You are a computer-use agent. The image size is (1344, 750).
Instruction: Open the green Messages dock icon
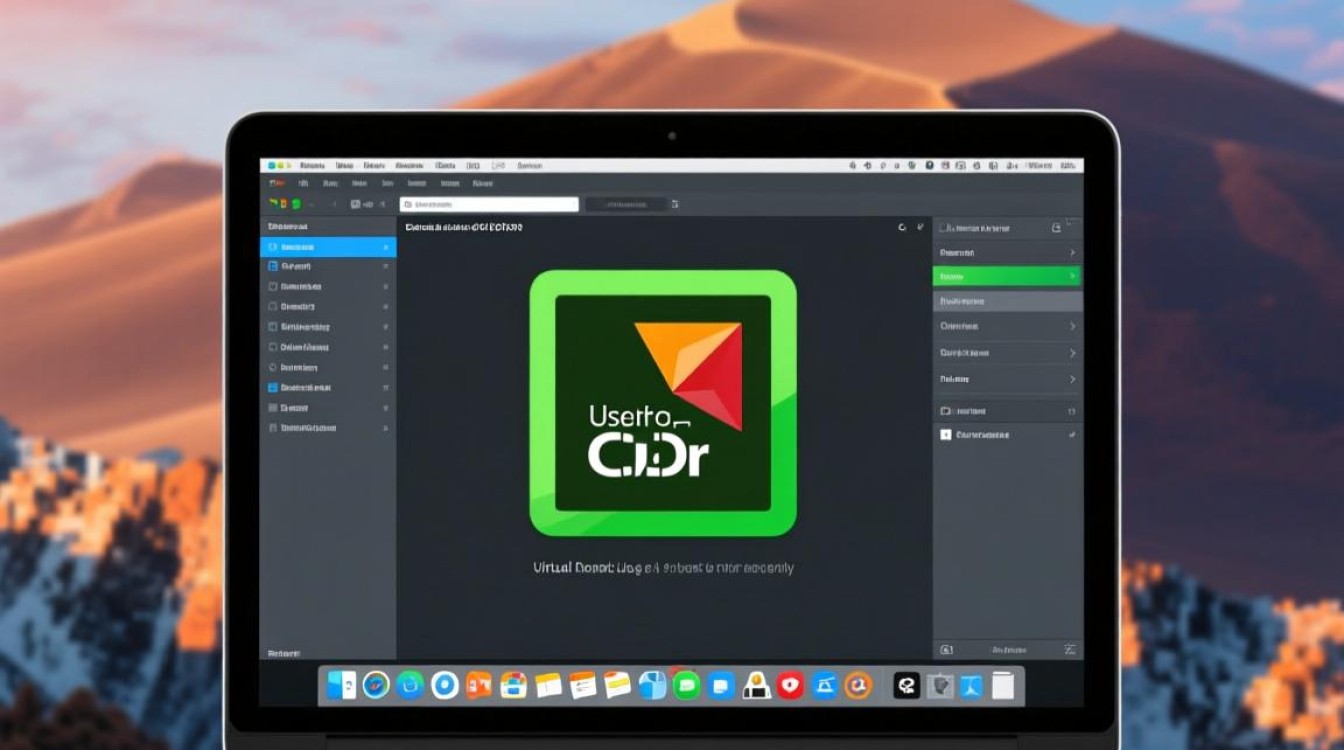(x=686, y=685)
